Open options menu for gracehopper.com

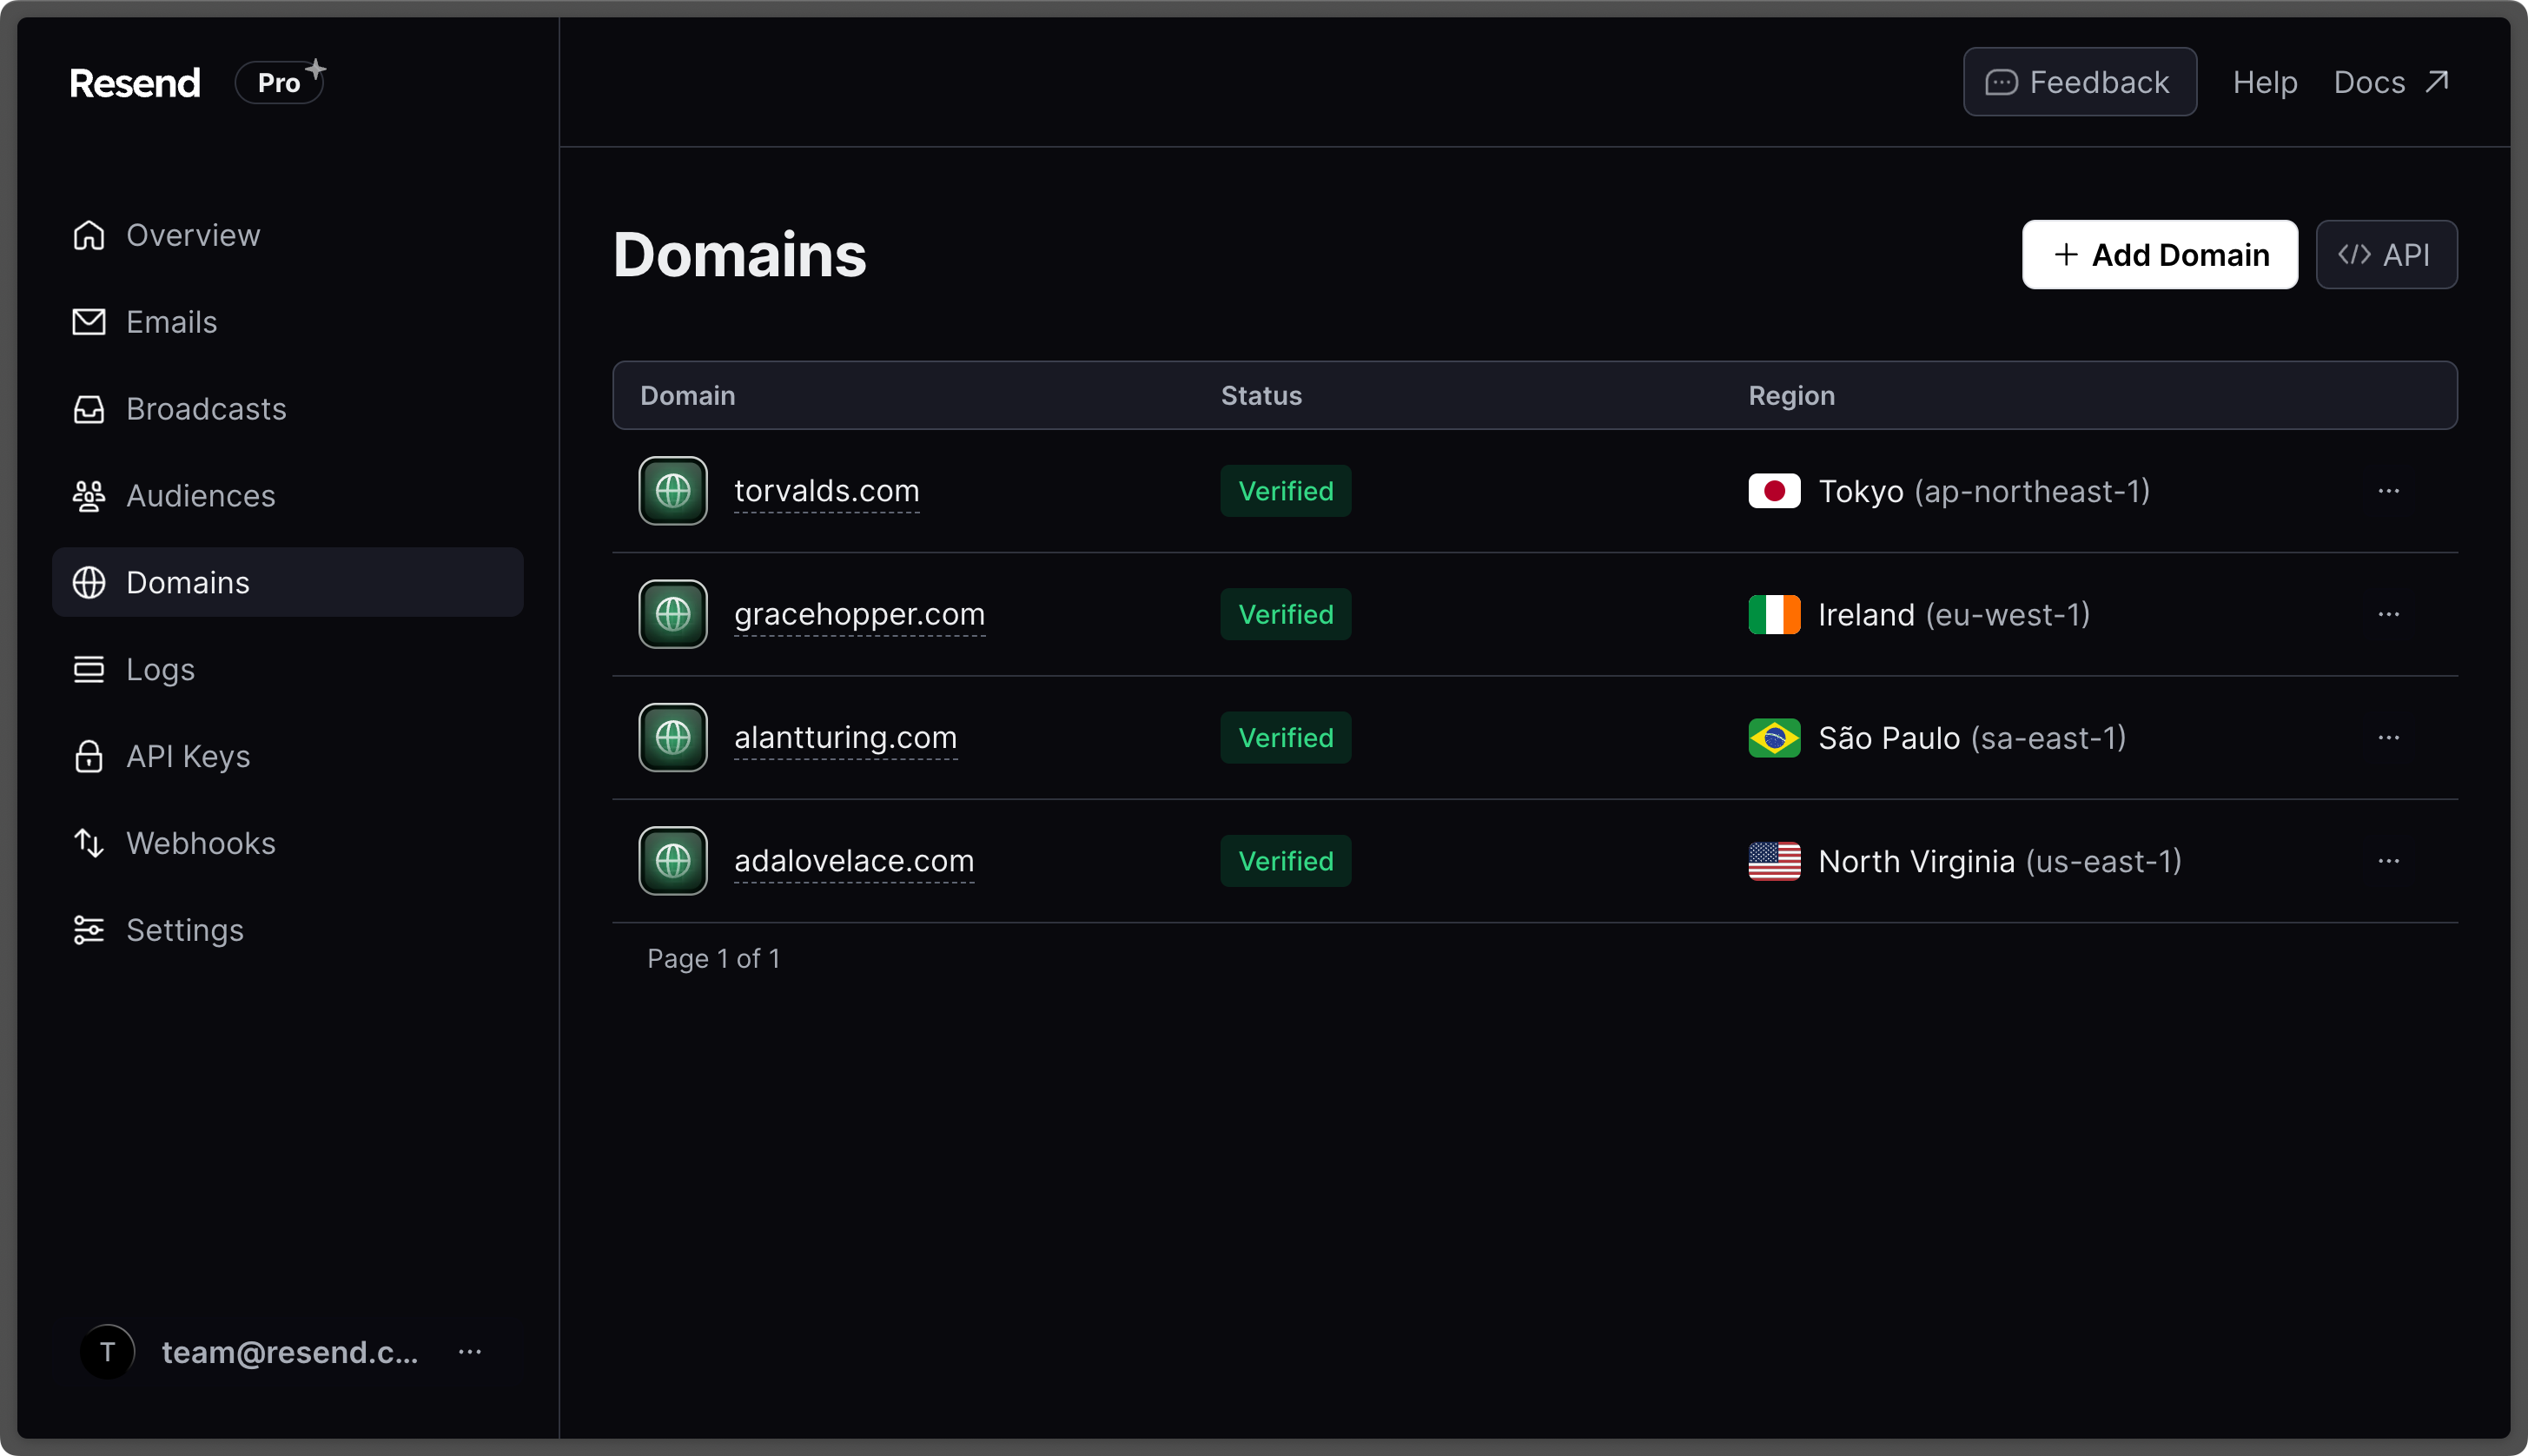[2389, 614]
